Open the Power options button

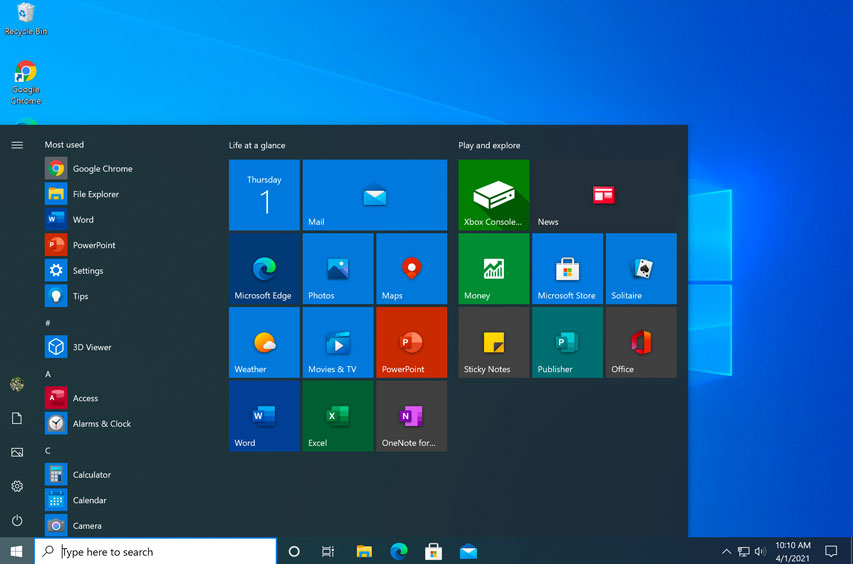point(17,521)
